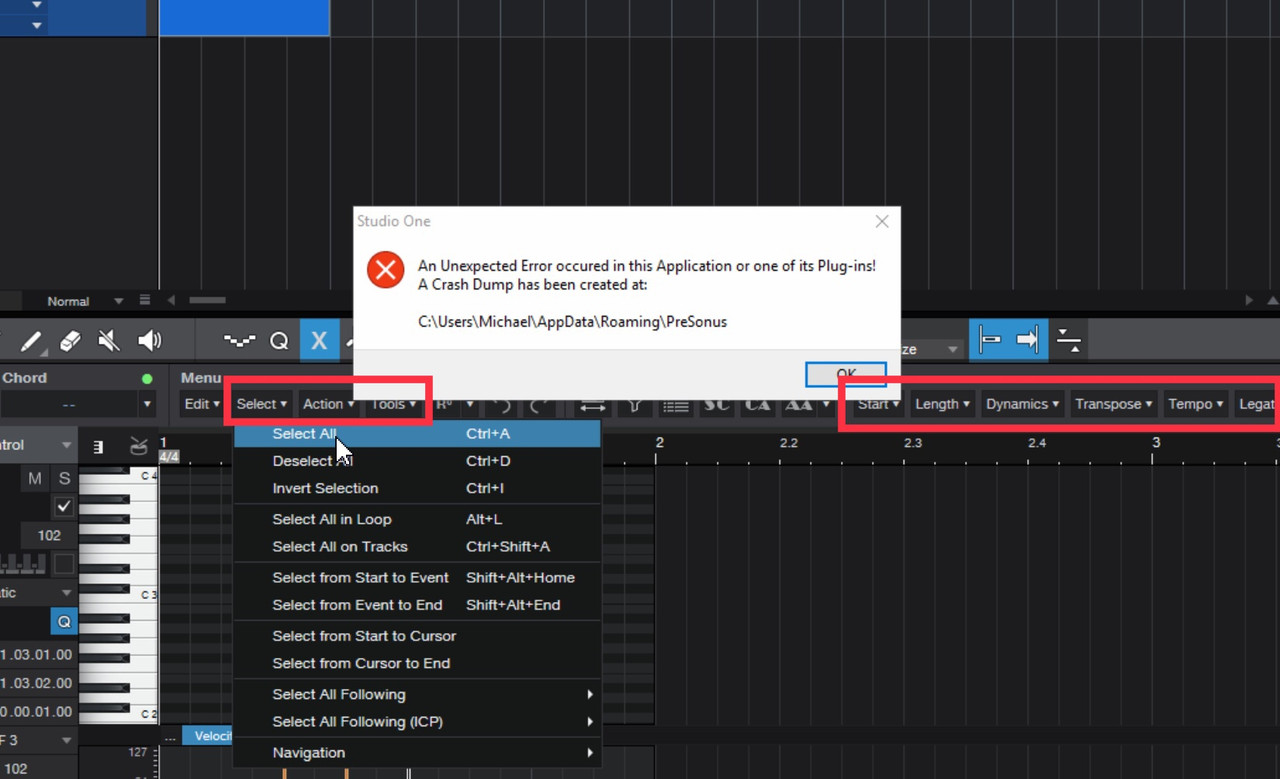
Task: Choose Select from Start to Event
Action: tap(417, 577)
